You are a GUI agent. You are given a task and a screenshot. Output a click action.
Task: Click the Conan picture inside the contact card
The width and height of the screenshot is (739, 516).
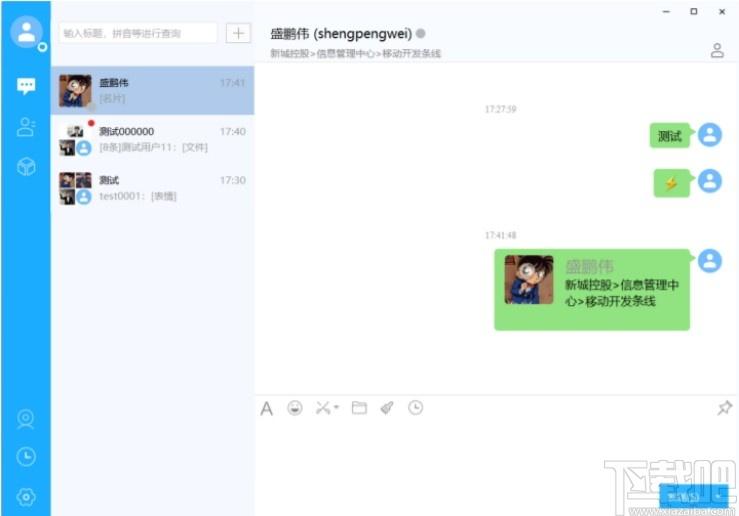click(529, 279)
